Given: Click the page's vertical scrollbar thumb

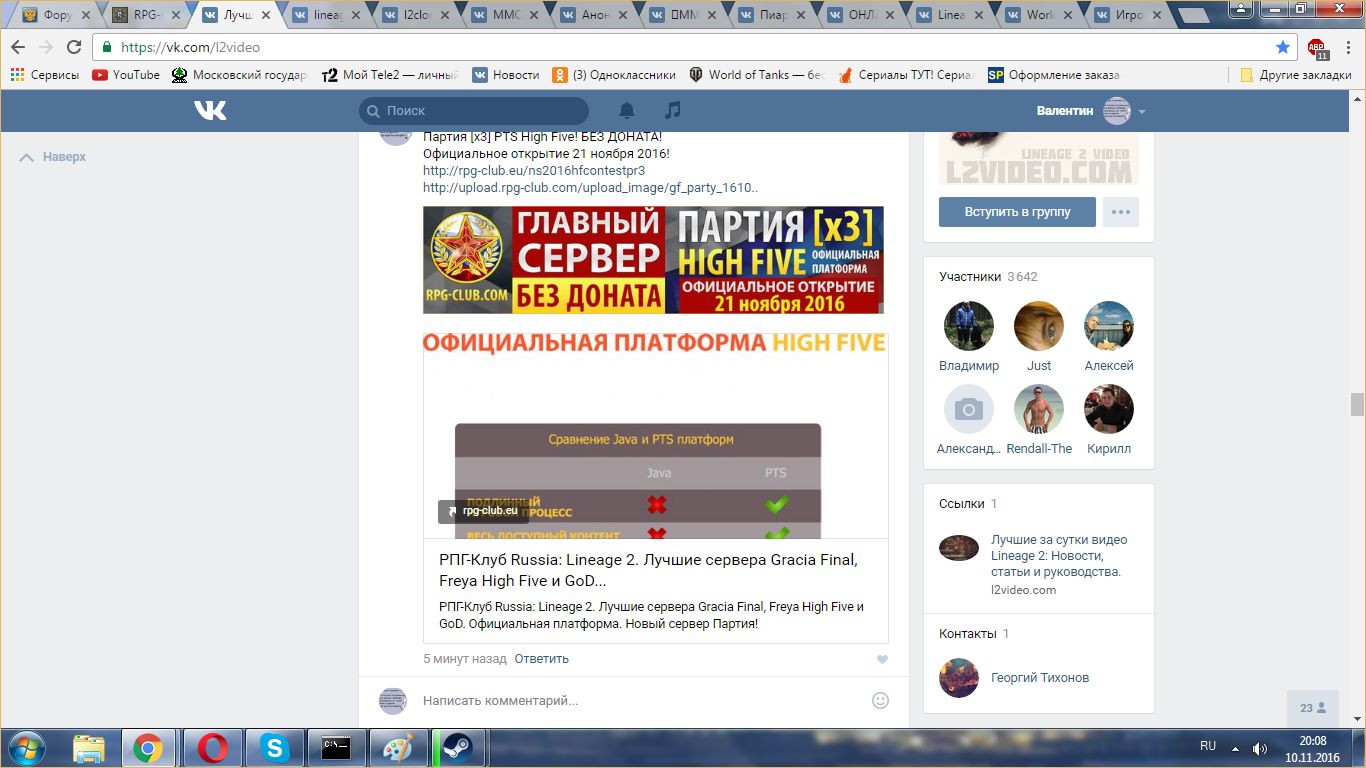Looking at the screenshot, I should click(1357, 404).
